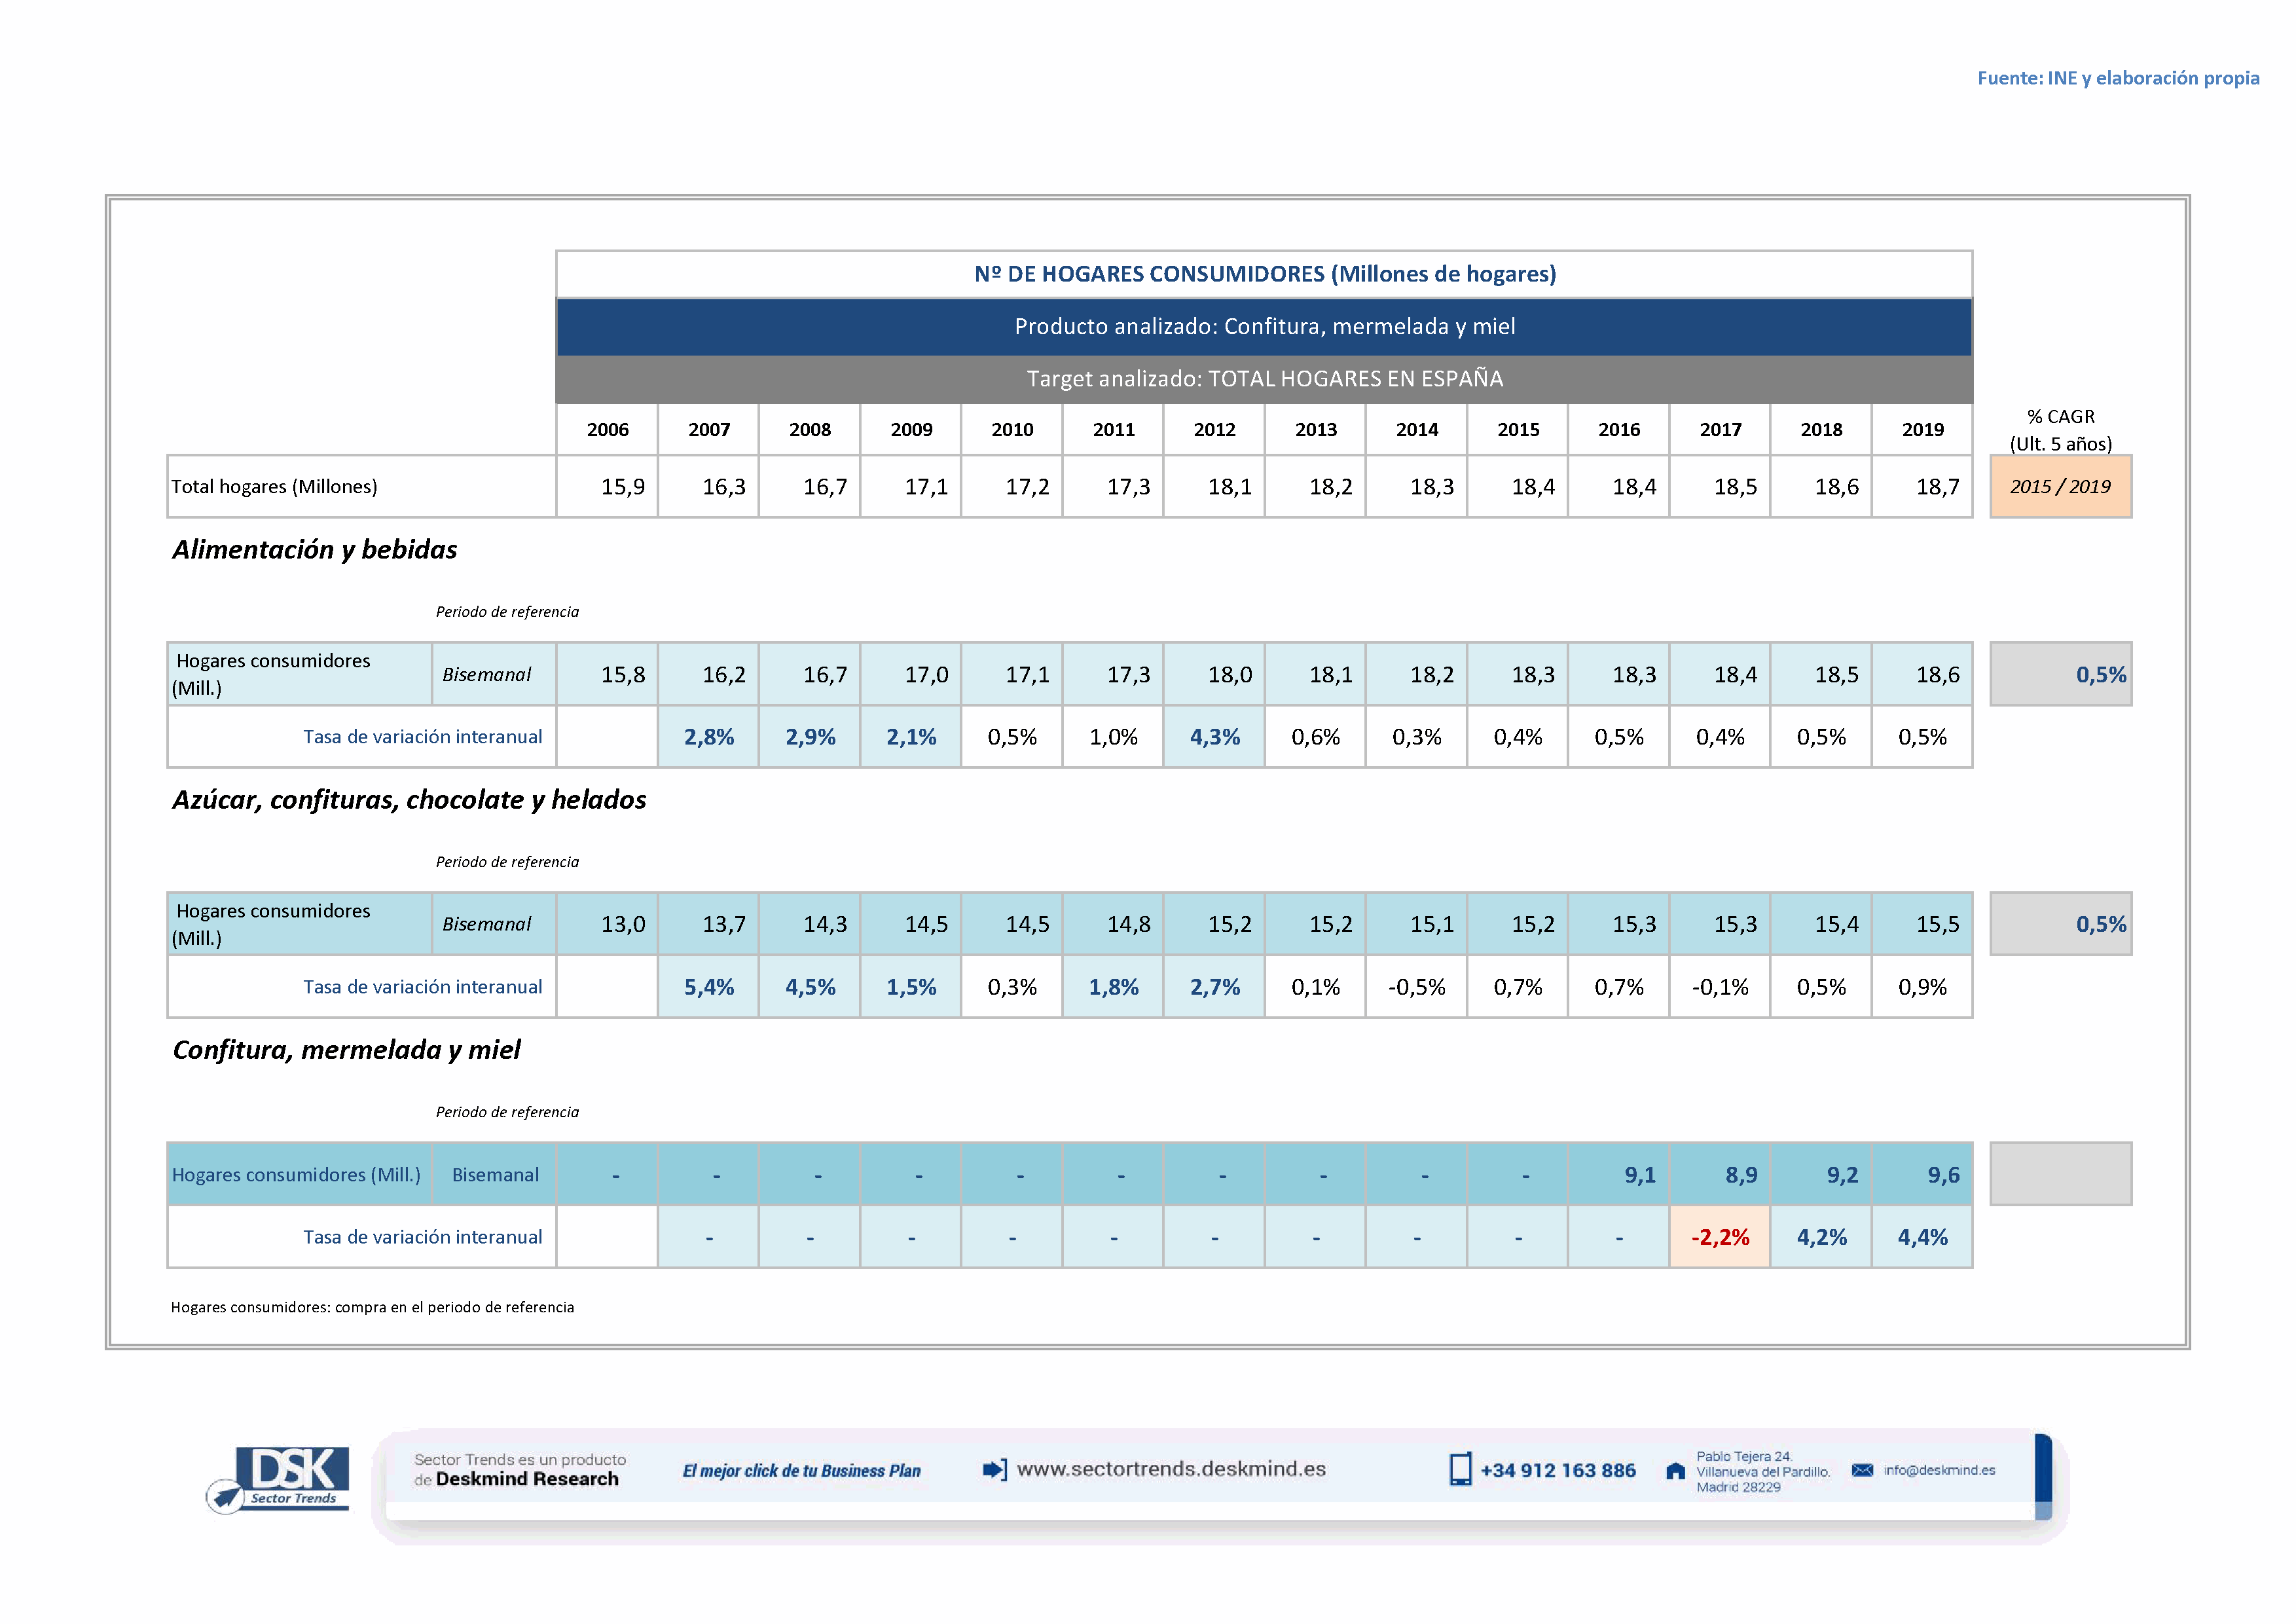Click the 'Total hogares (Millones)' row label
Viewport: 2296px width, 1624px height.
coord(274,487)
